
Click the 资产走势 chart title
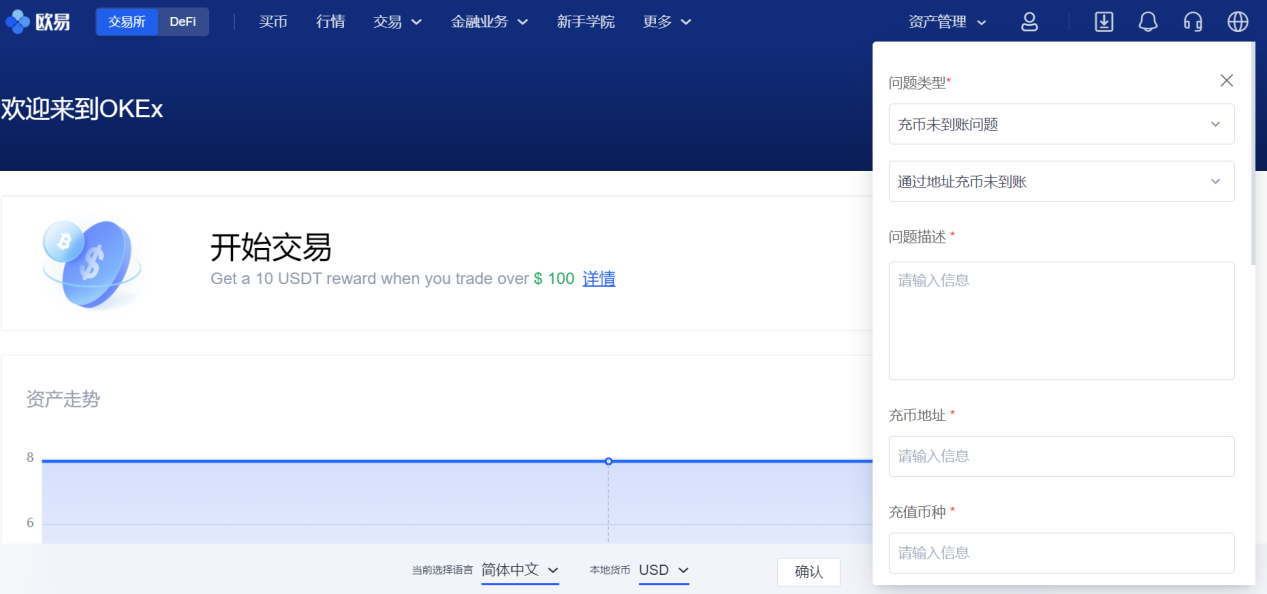[x=63, y=400]
